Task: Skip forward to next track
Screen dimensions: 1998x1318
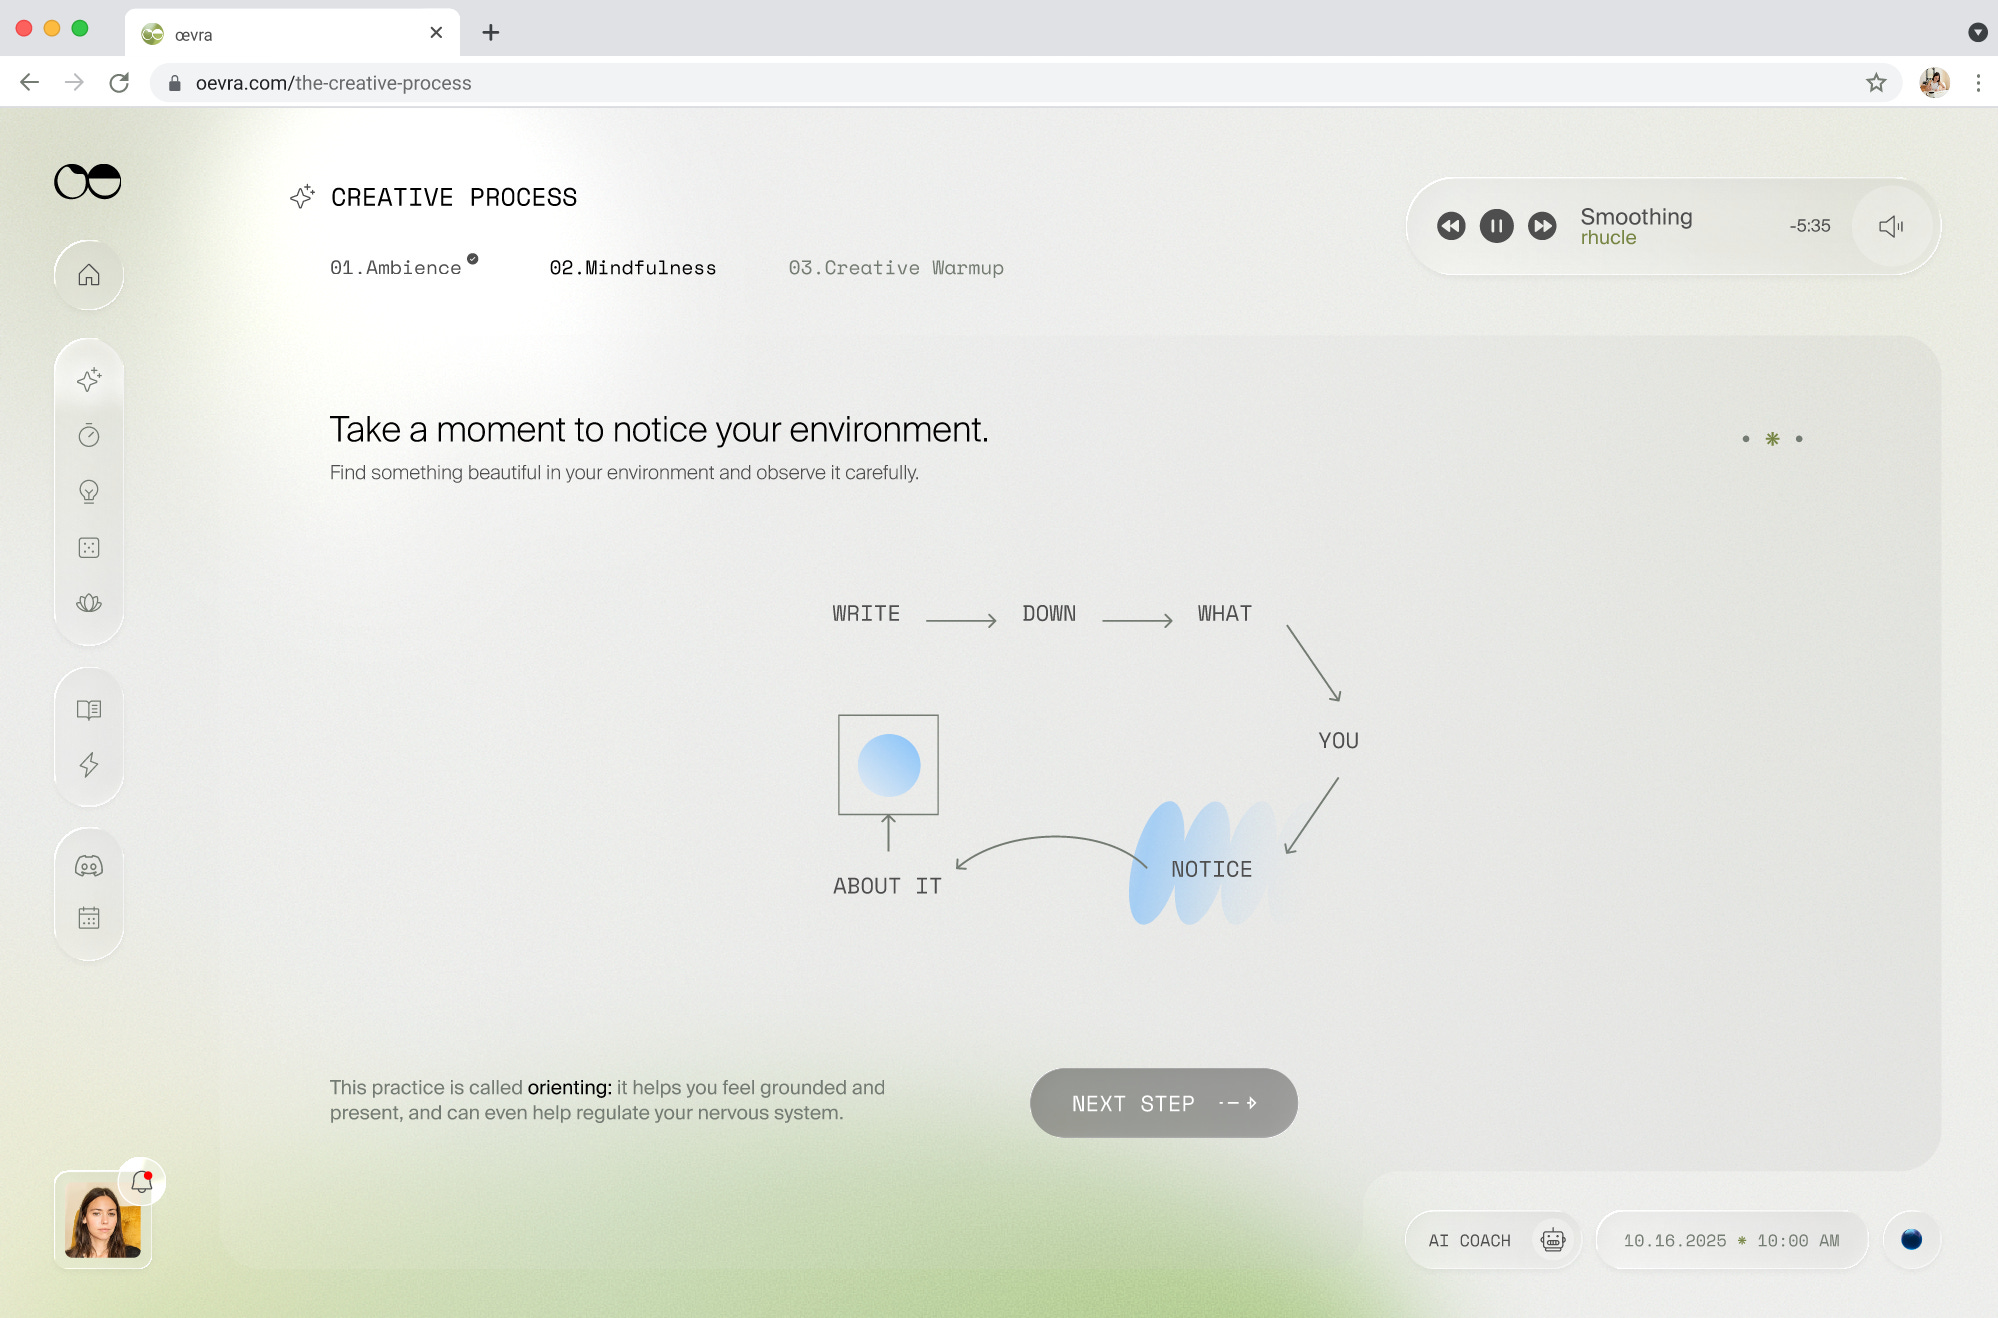Action: (x=1542, y=226)
